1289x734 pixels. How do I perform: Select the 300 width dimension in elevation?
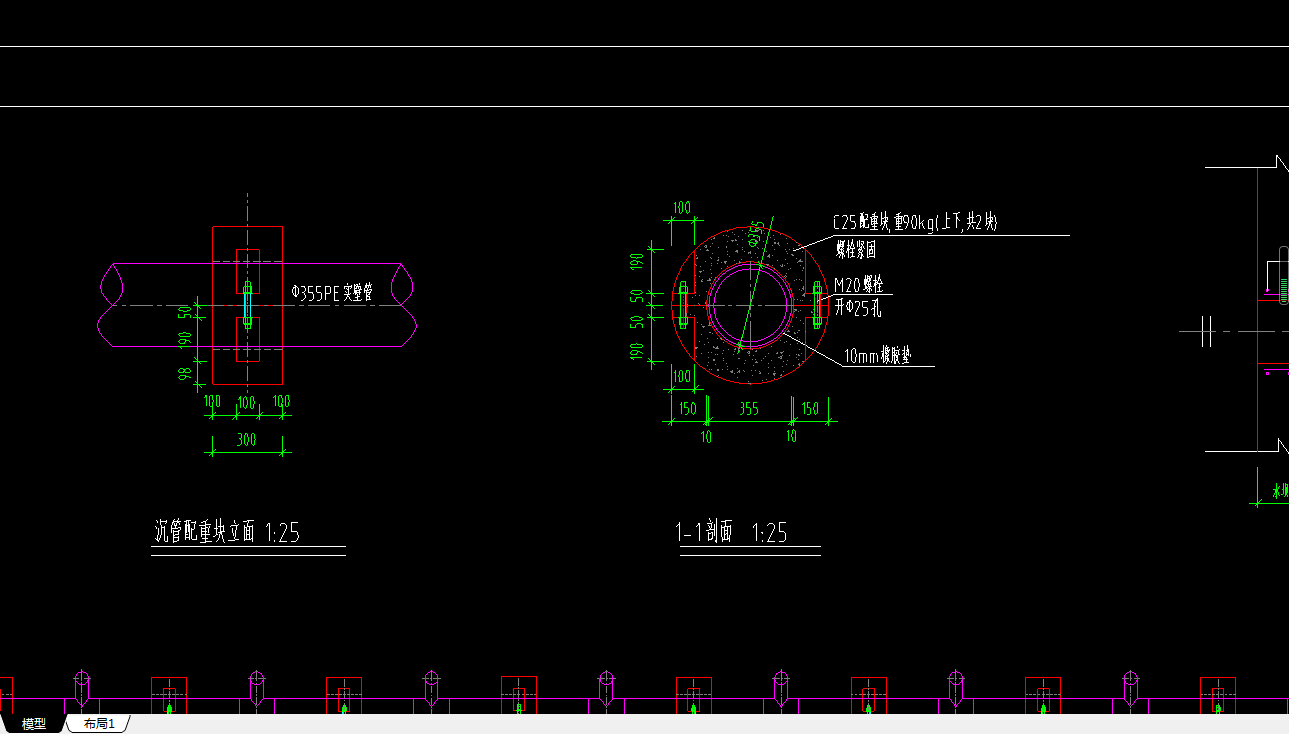pyautogui.click(x=246, y=439)
